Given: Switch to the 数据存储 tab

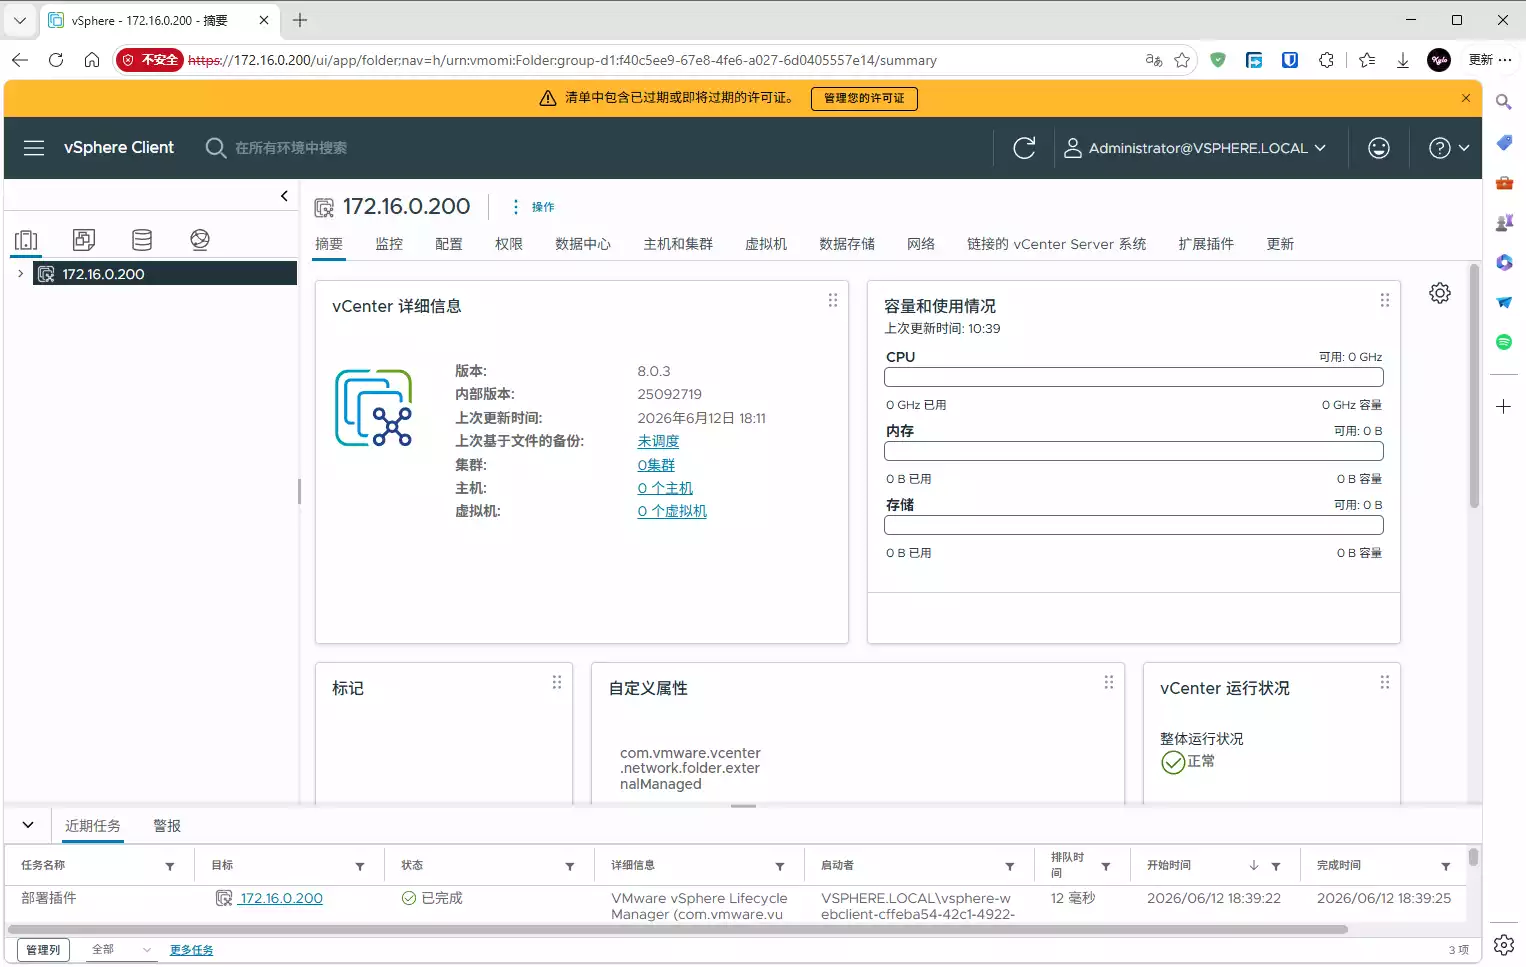Looking at the screenshot, I should click(x=847, y=244).
